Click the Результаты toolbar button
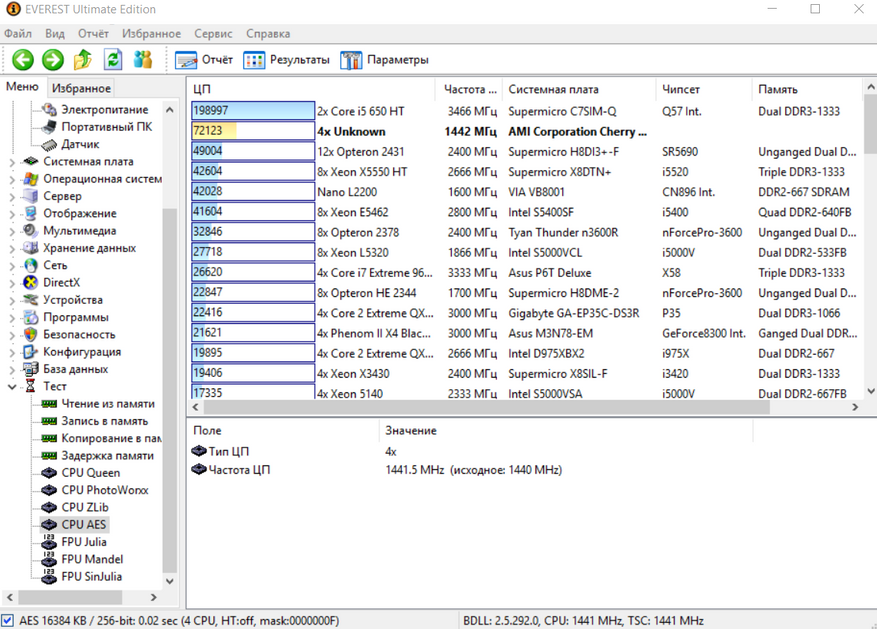This screenshot has width=877, height=629. [287, 60]
